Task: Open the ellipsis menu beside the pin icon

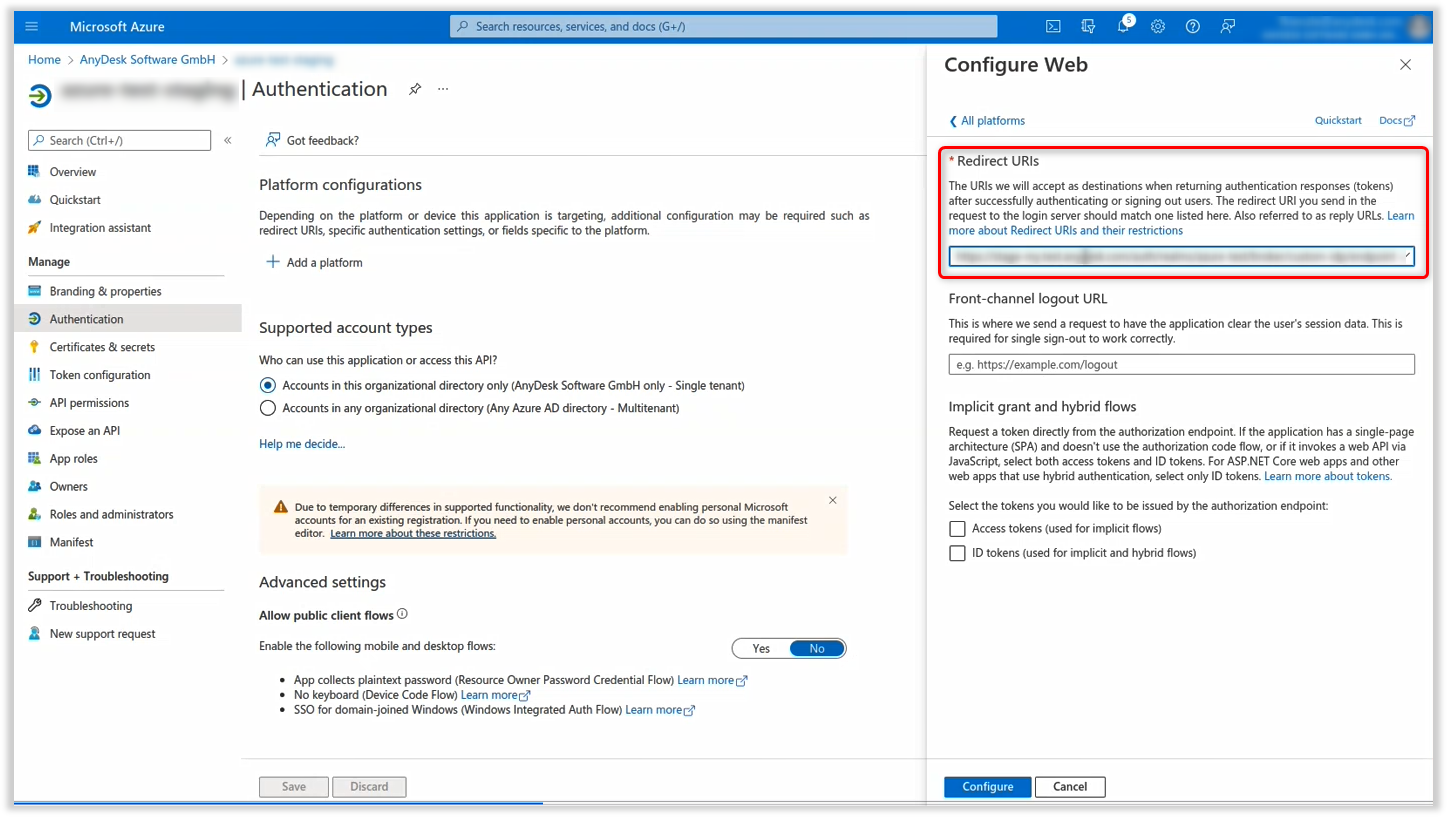Action: [442, 89]
